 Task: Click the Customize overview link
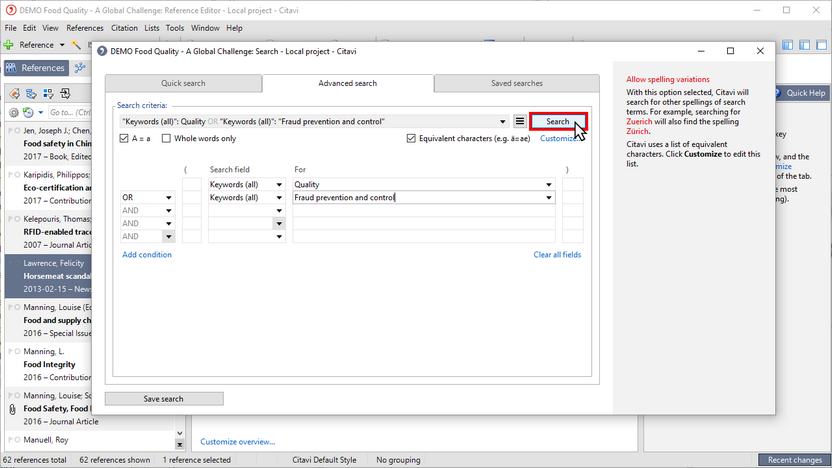(x=238, y=441)
